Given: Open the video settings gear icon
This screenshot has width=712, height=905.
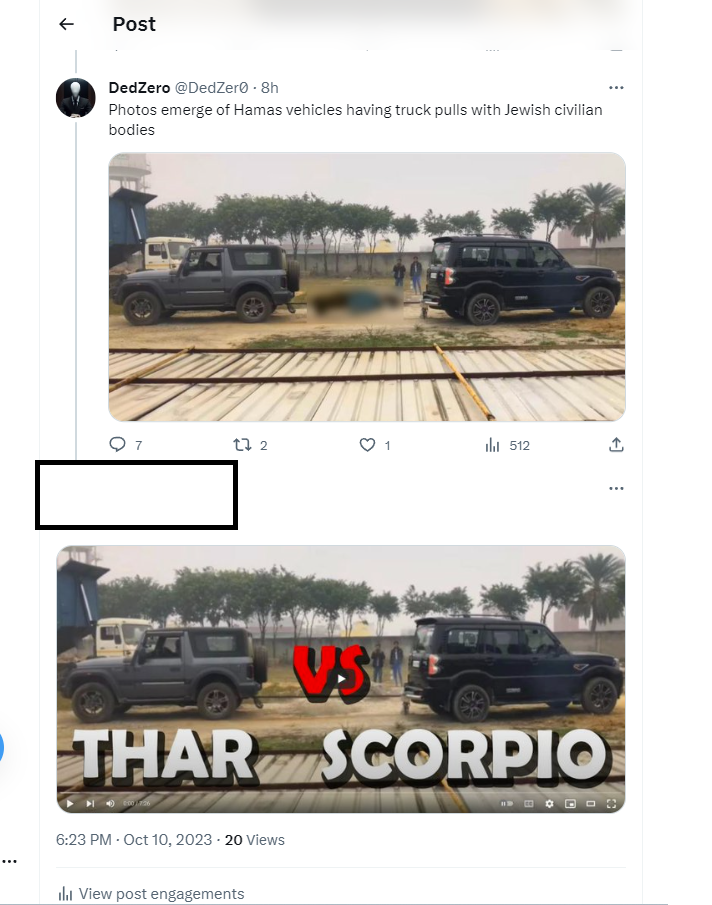Looking at the screenshot, I should [x=549, y=803].
